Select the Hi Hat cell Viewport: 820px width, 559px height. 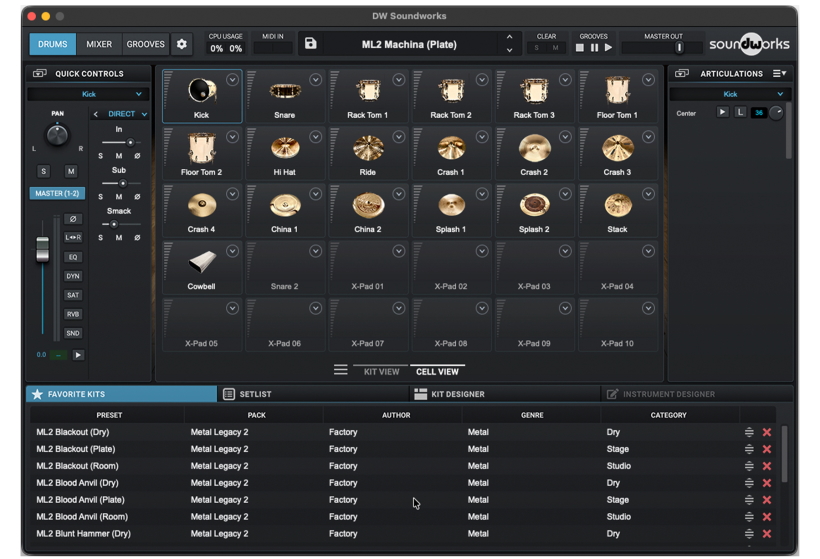point(285,153)
